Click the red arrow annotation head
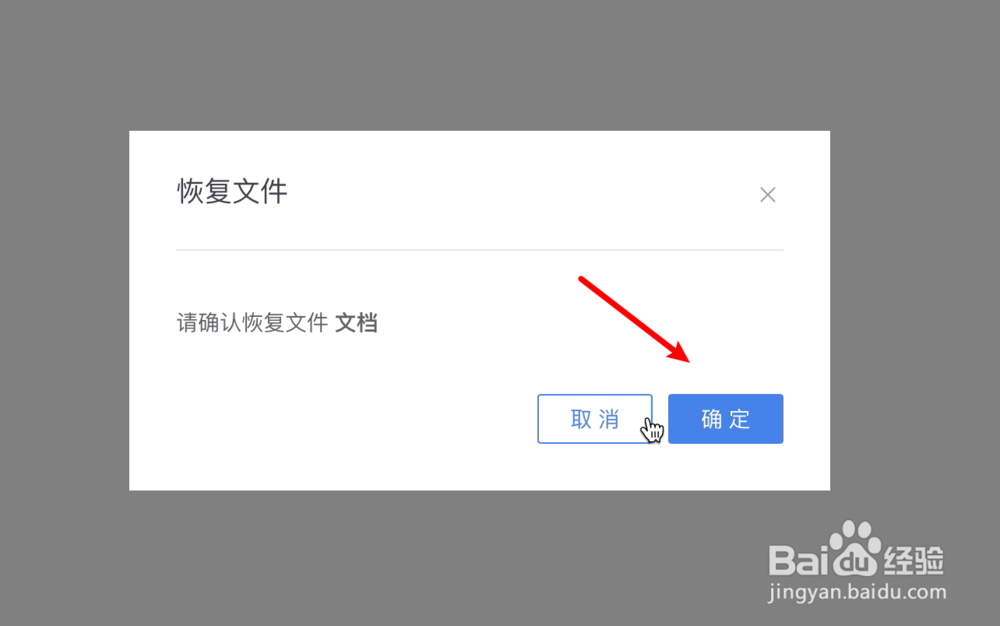 coord(678,351)
